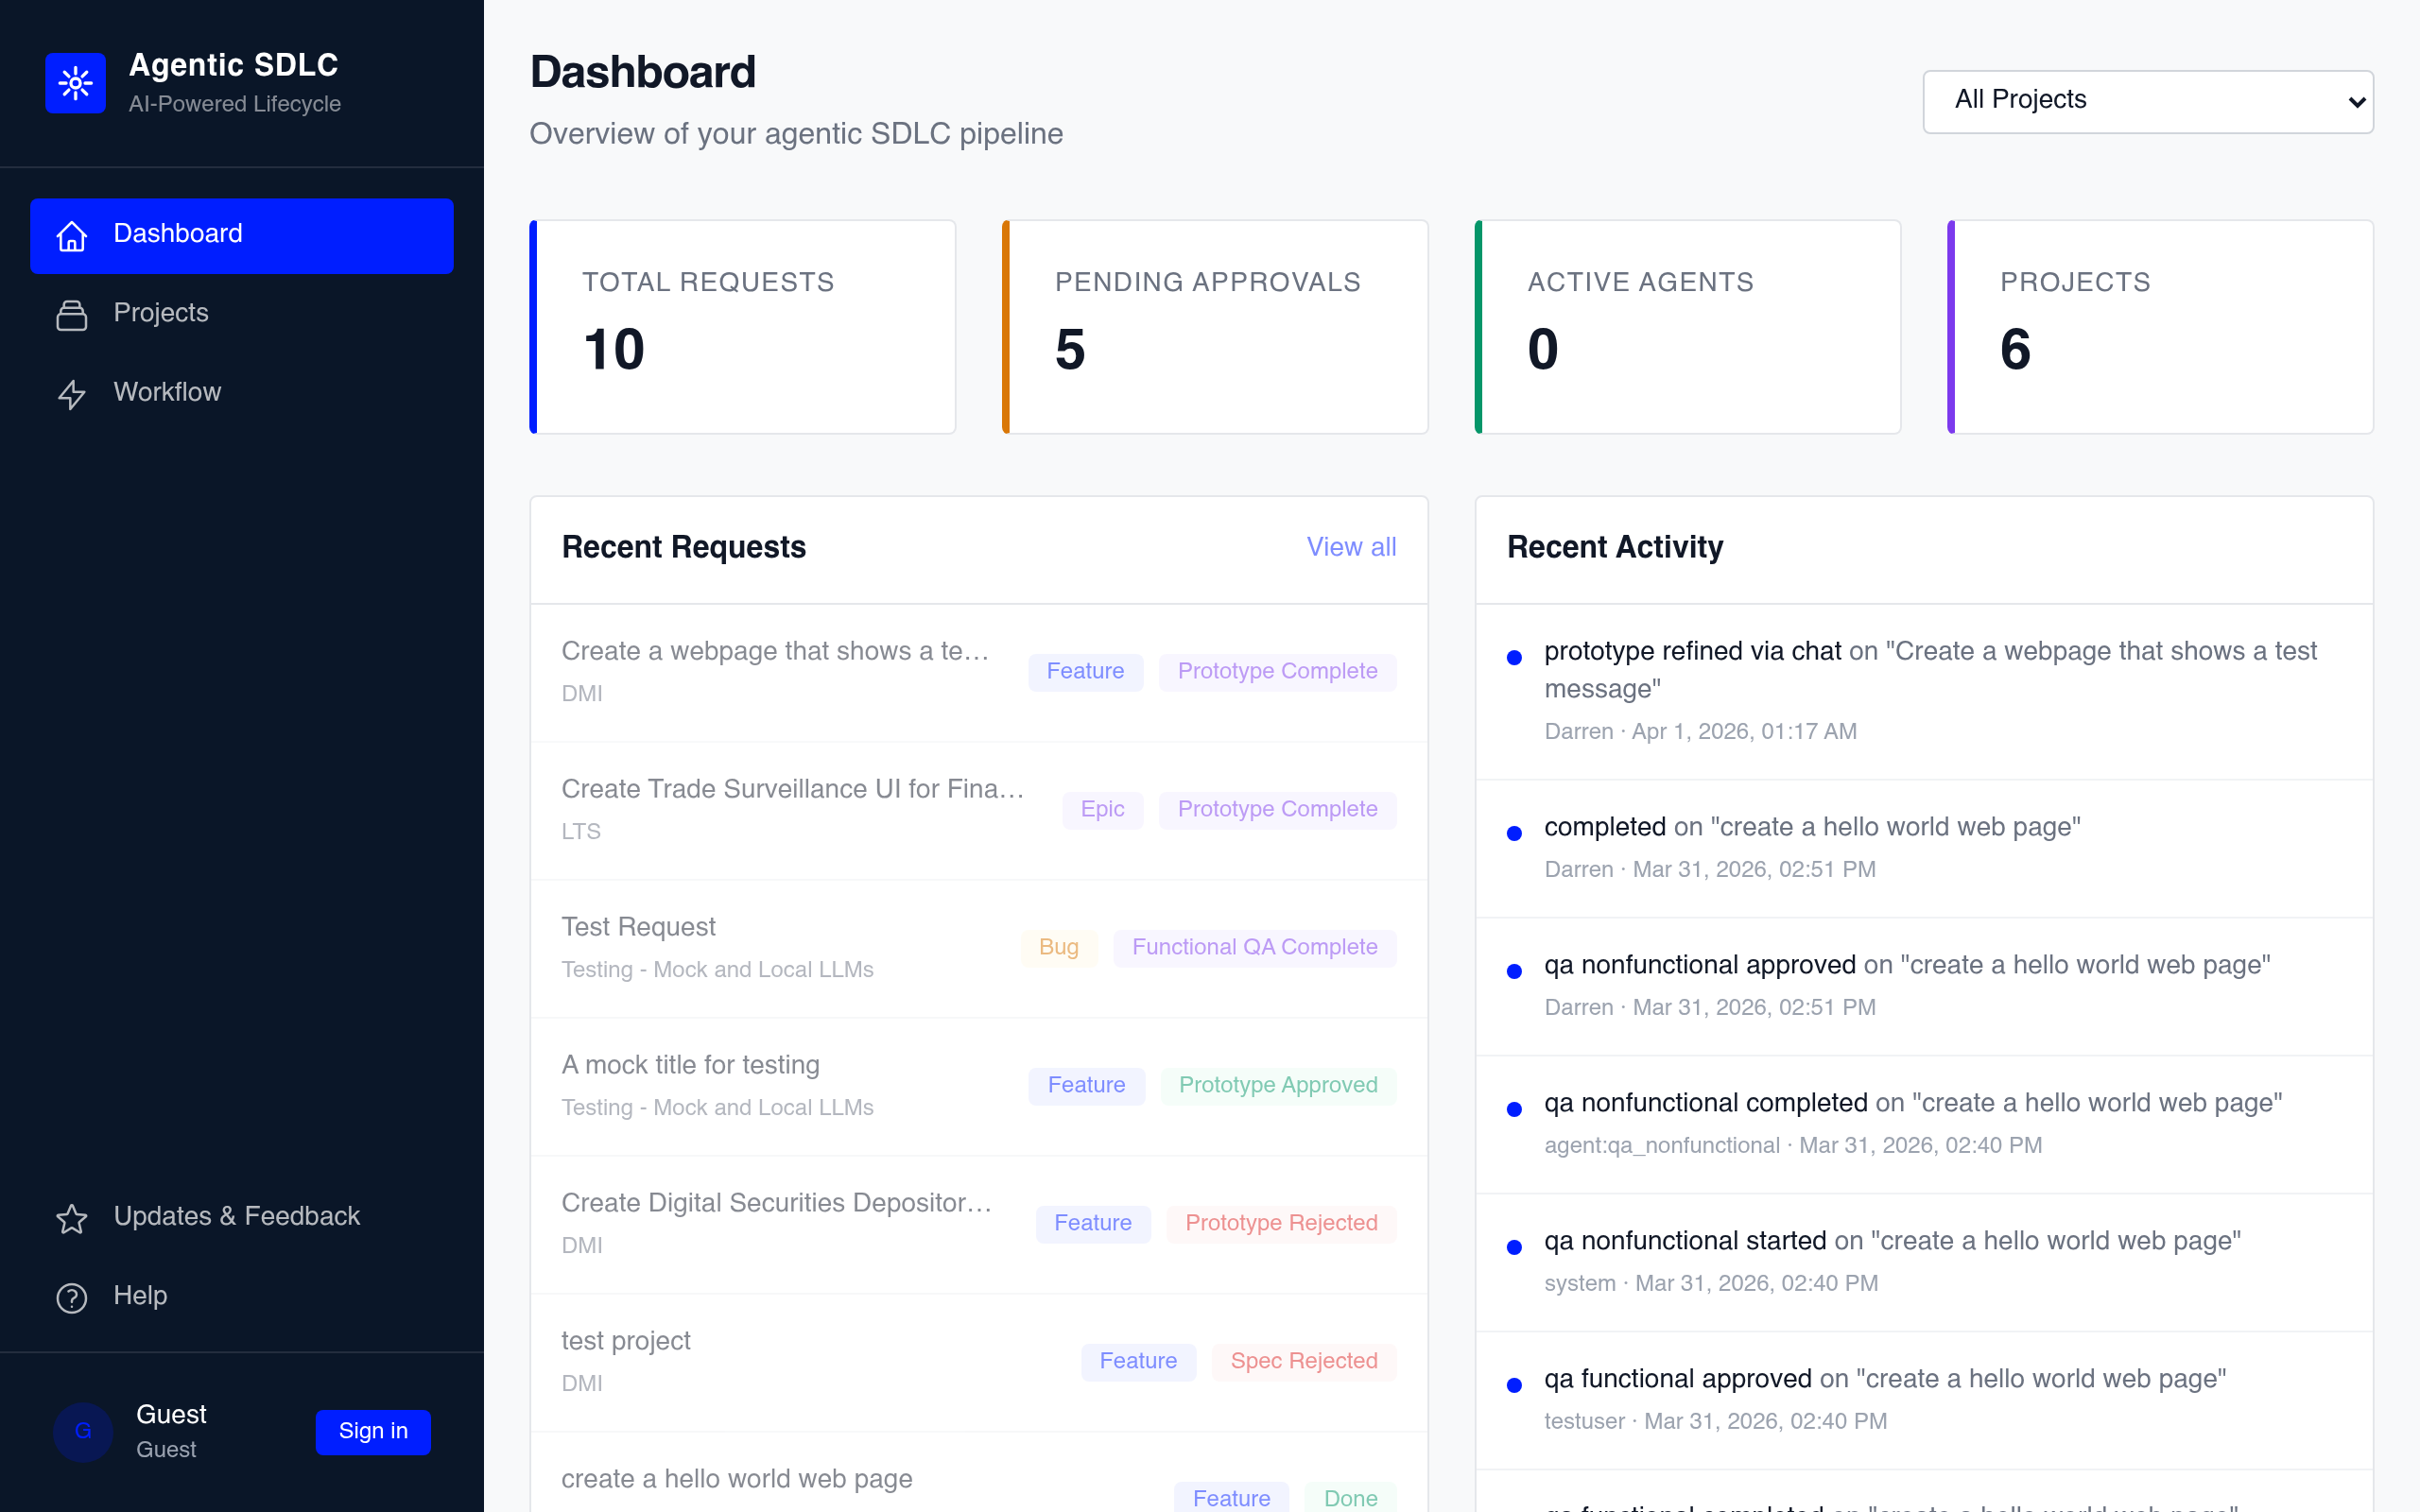
Task: Click the Epic tag on Trade Surveillance
Action: (x=1102, y=809)
